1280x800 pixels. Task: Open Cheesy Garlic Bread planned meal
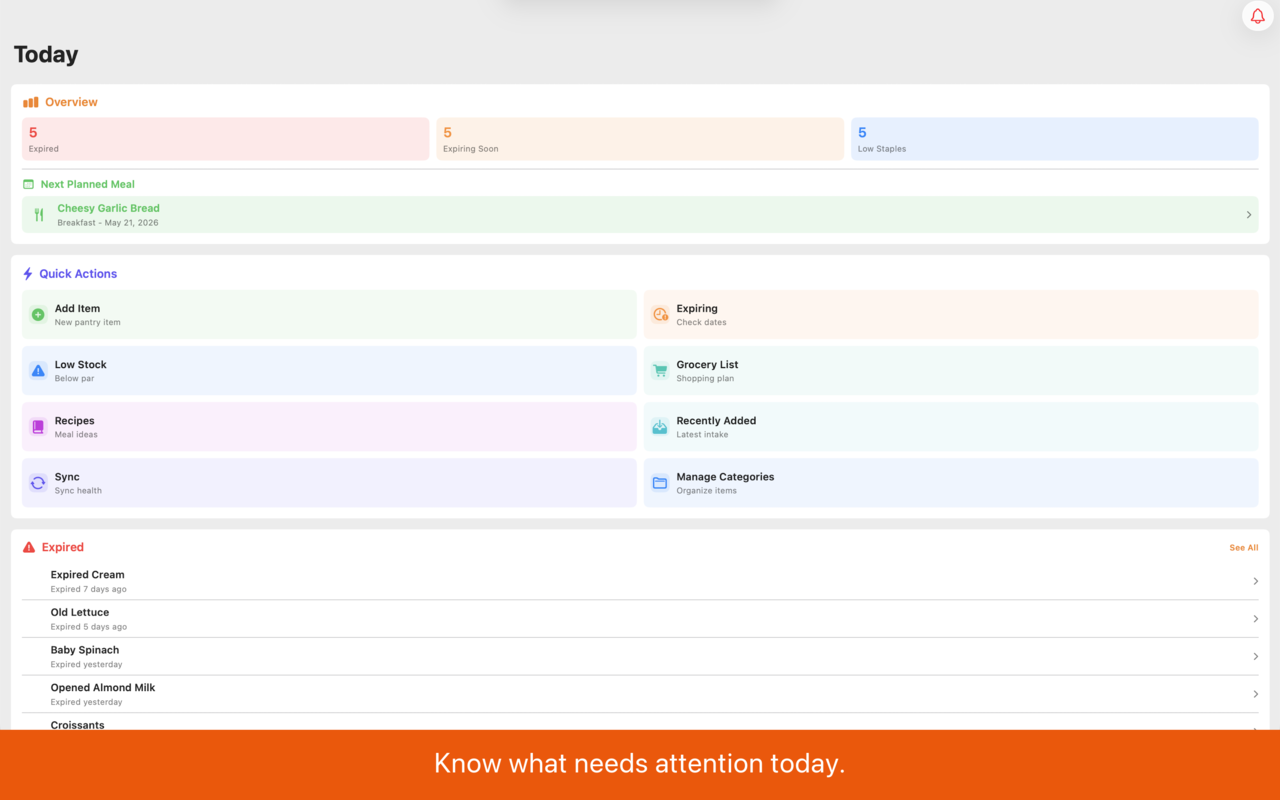640,215
